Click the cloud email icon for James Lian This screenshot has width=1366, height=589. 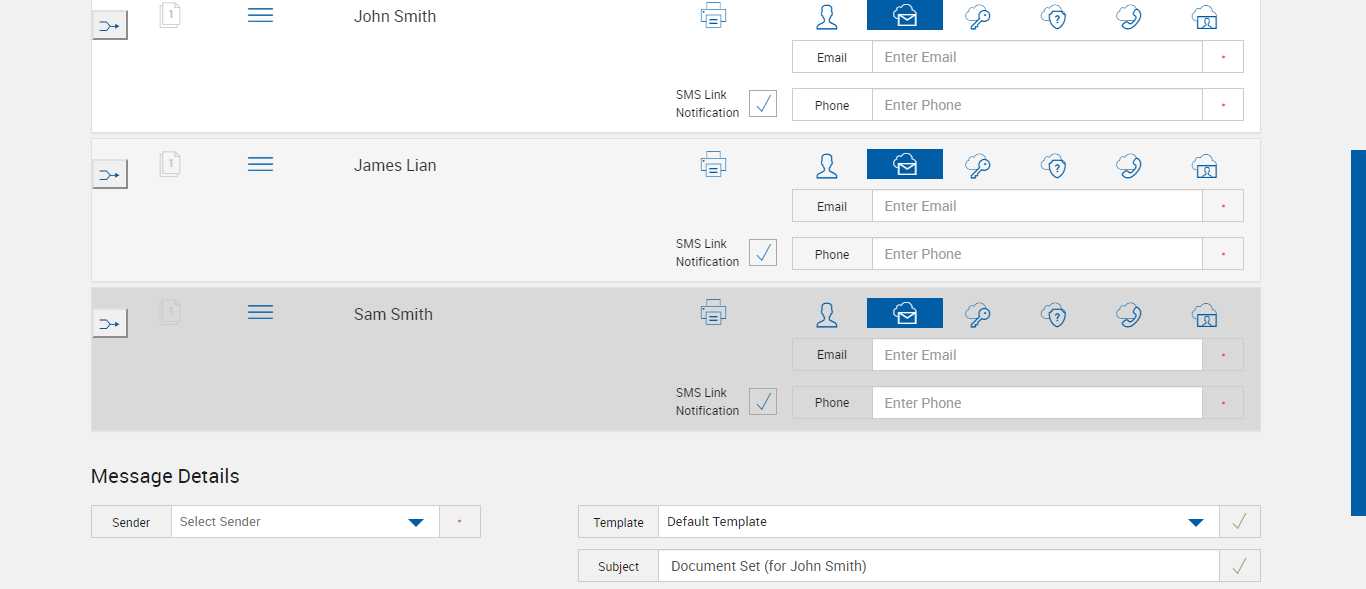(905, 164)
